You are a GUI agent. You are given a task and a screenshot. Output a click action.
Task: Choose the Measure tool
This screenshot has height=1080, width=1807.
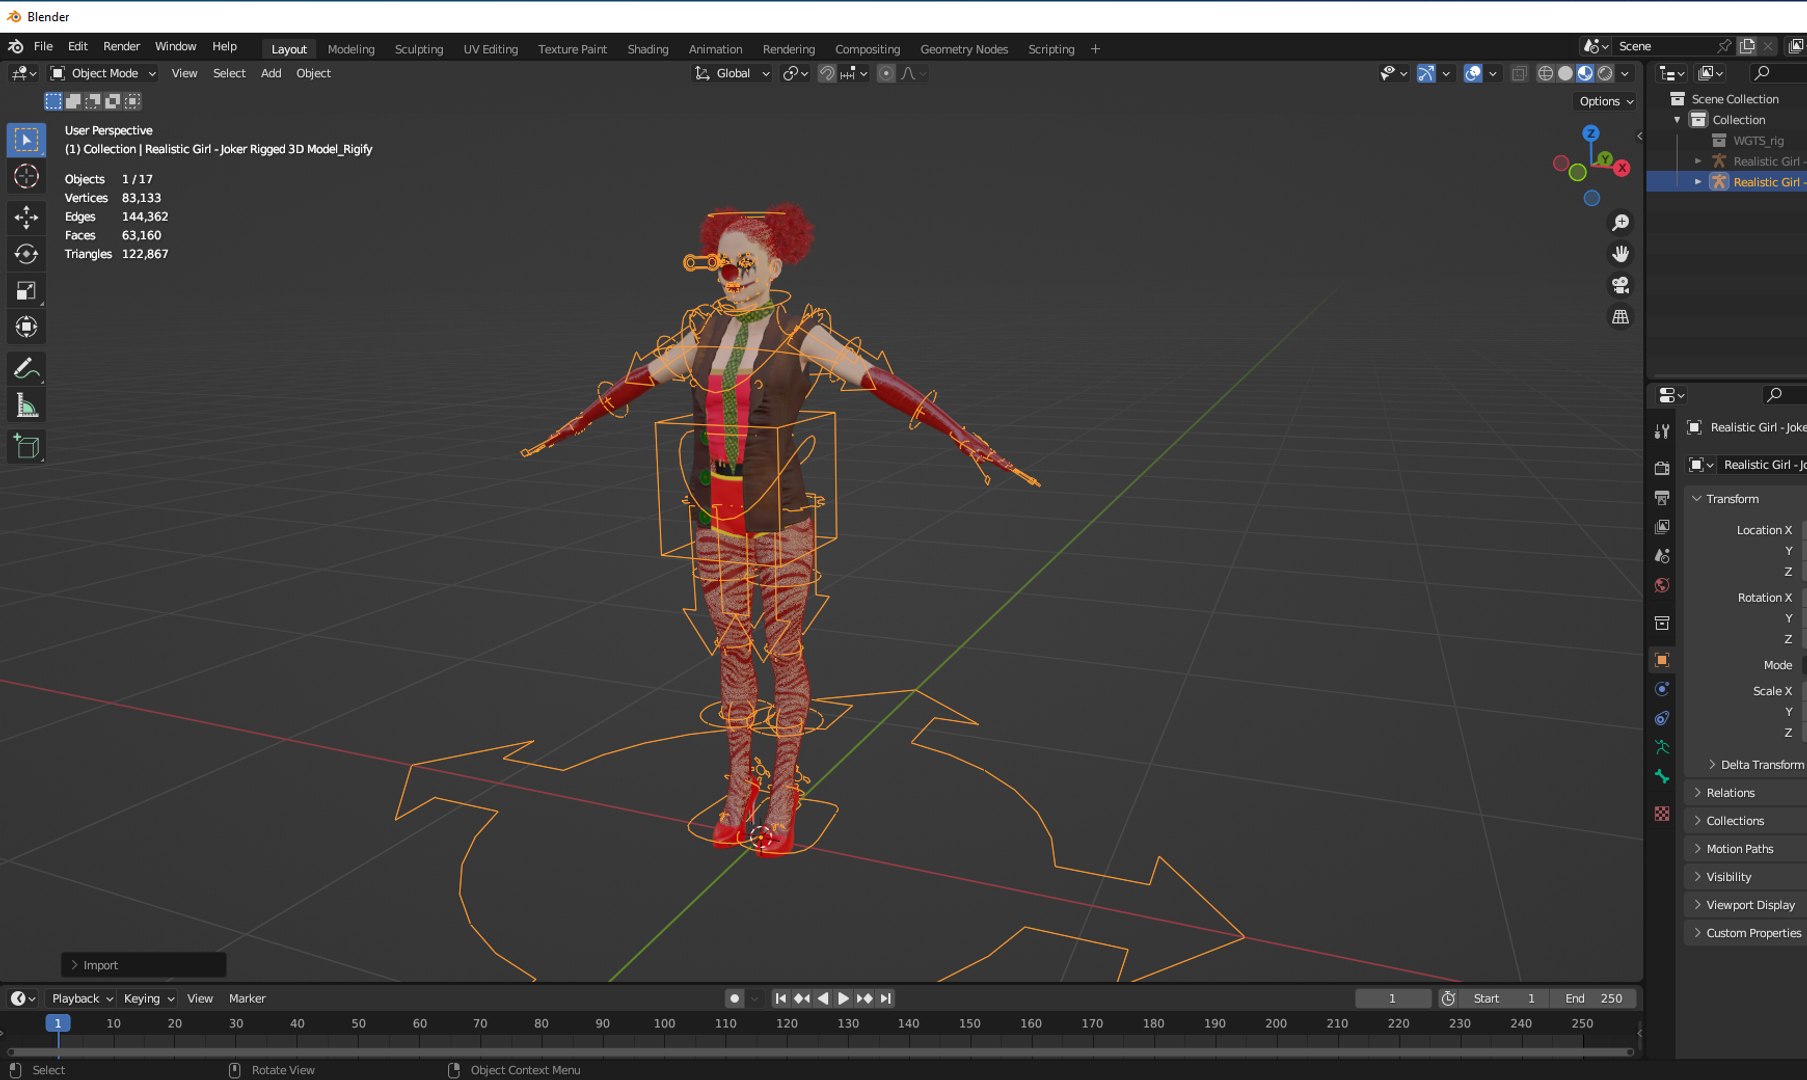pyautogui.click(x=26, y=406)
